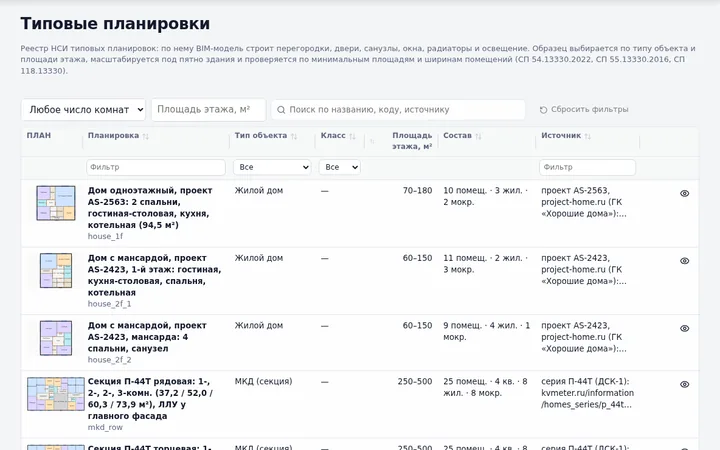The width and height of the screenshot is (720, 450).
Task: Sort by Площадь этажа column sort icon
Action: click(x=372, y=141)
